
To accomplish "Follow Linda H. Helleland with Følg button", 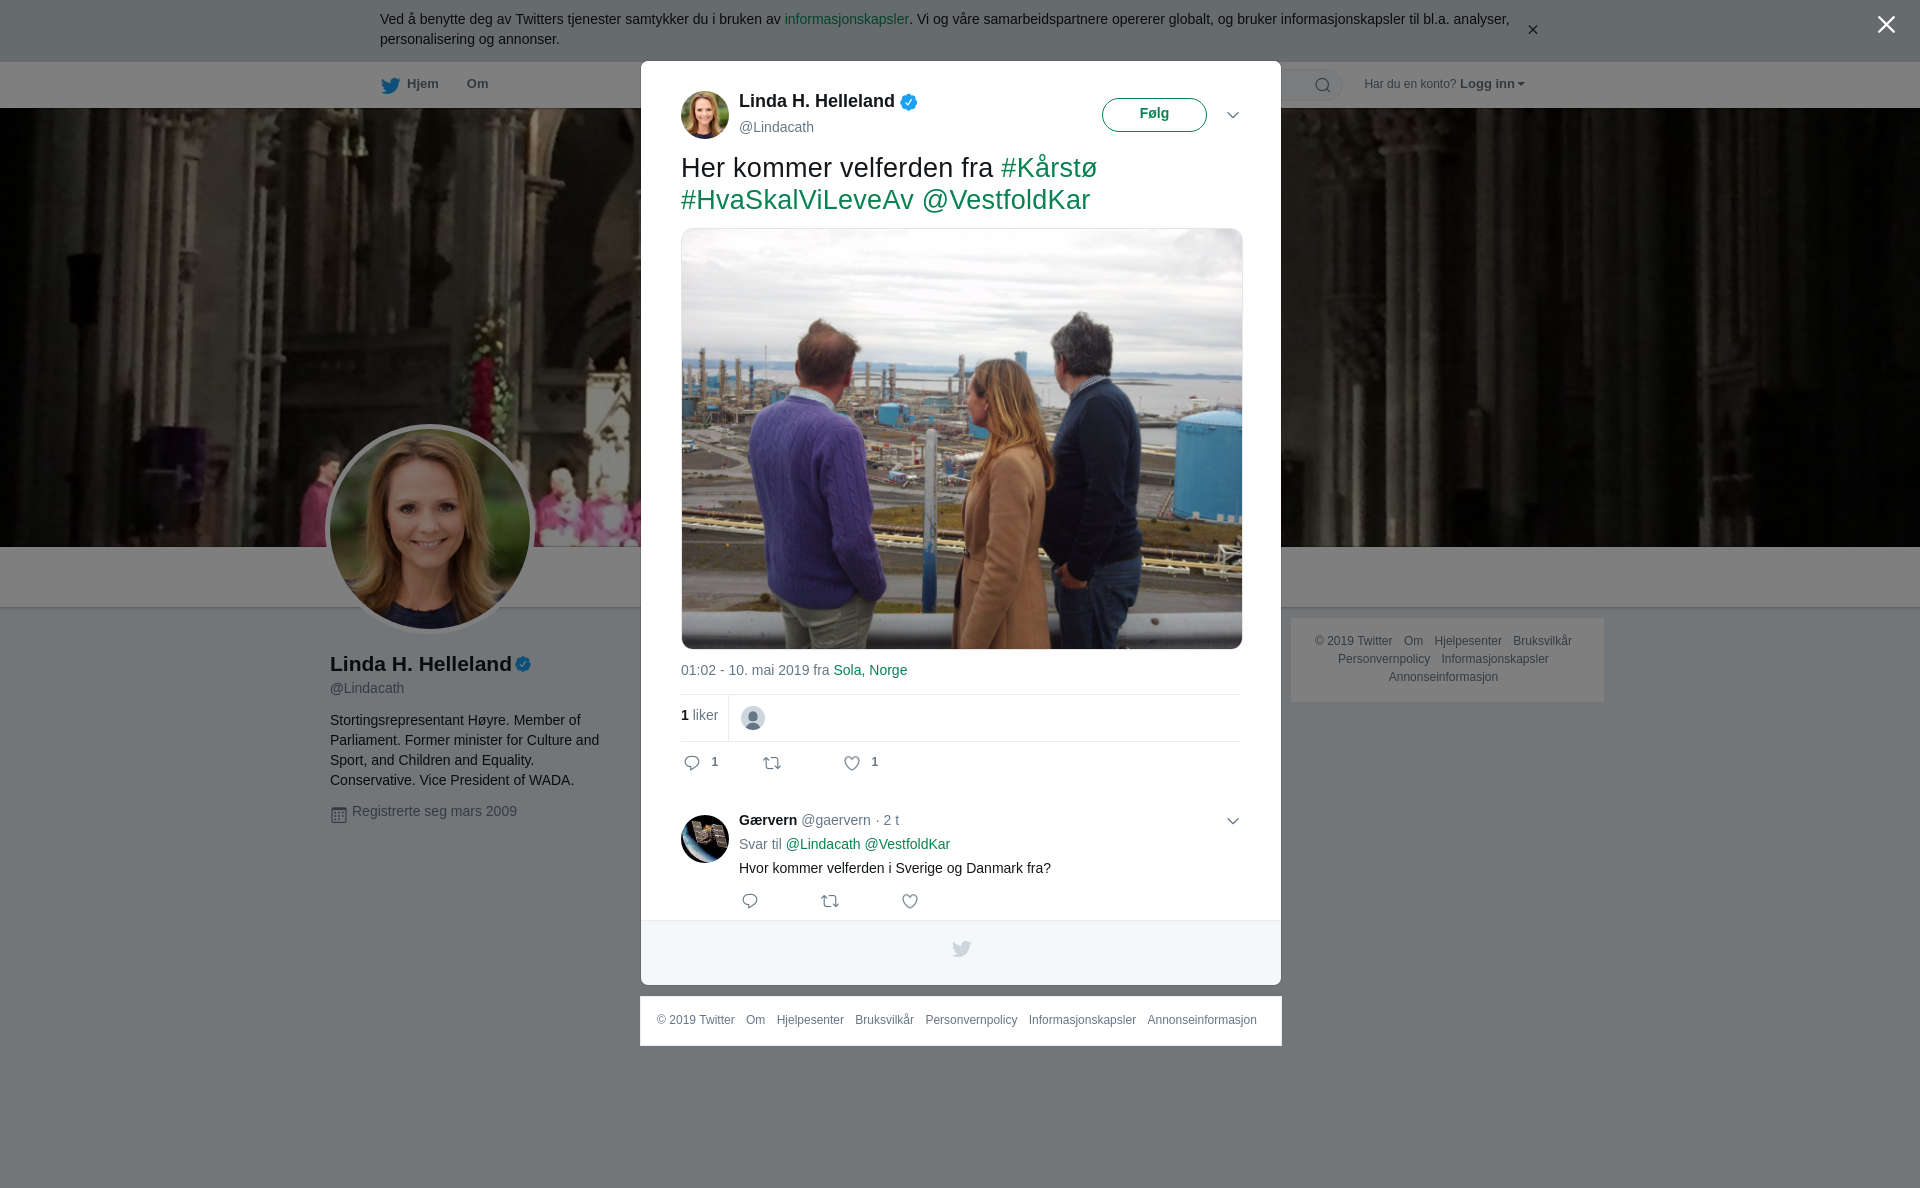I will point(1154,115).
